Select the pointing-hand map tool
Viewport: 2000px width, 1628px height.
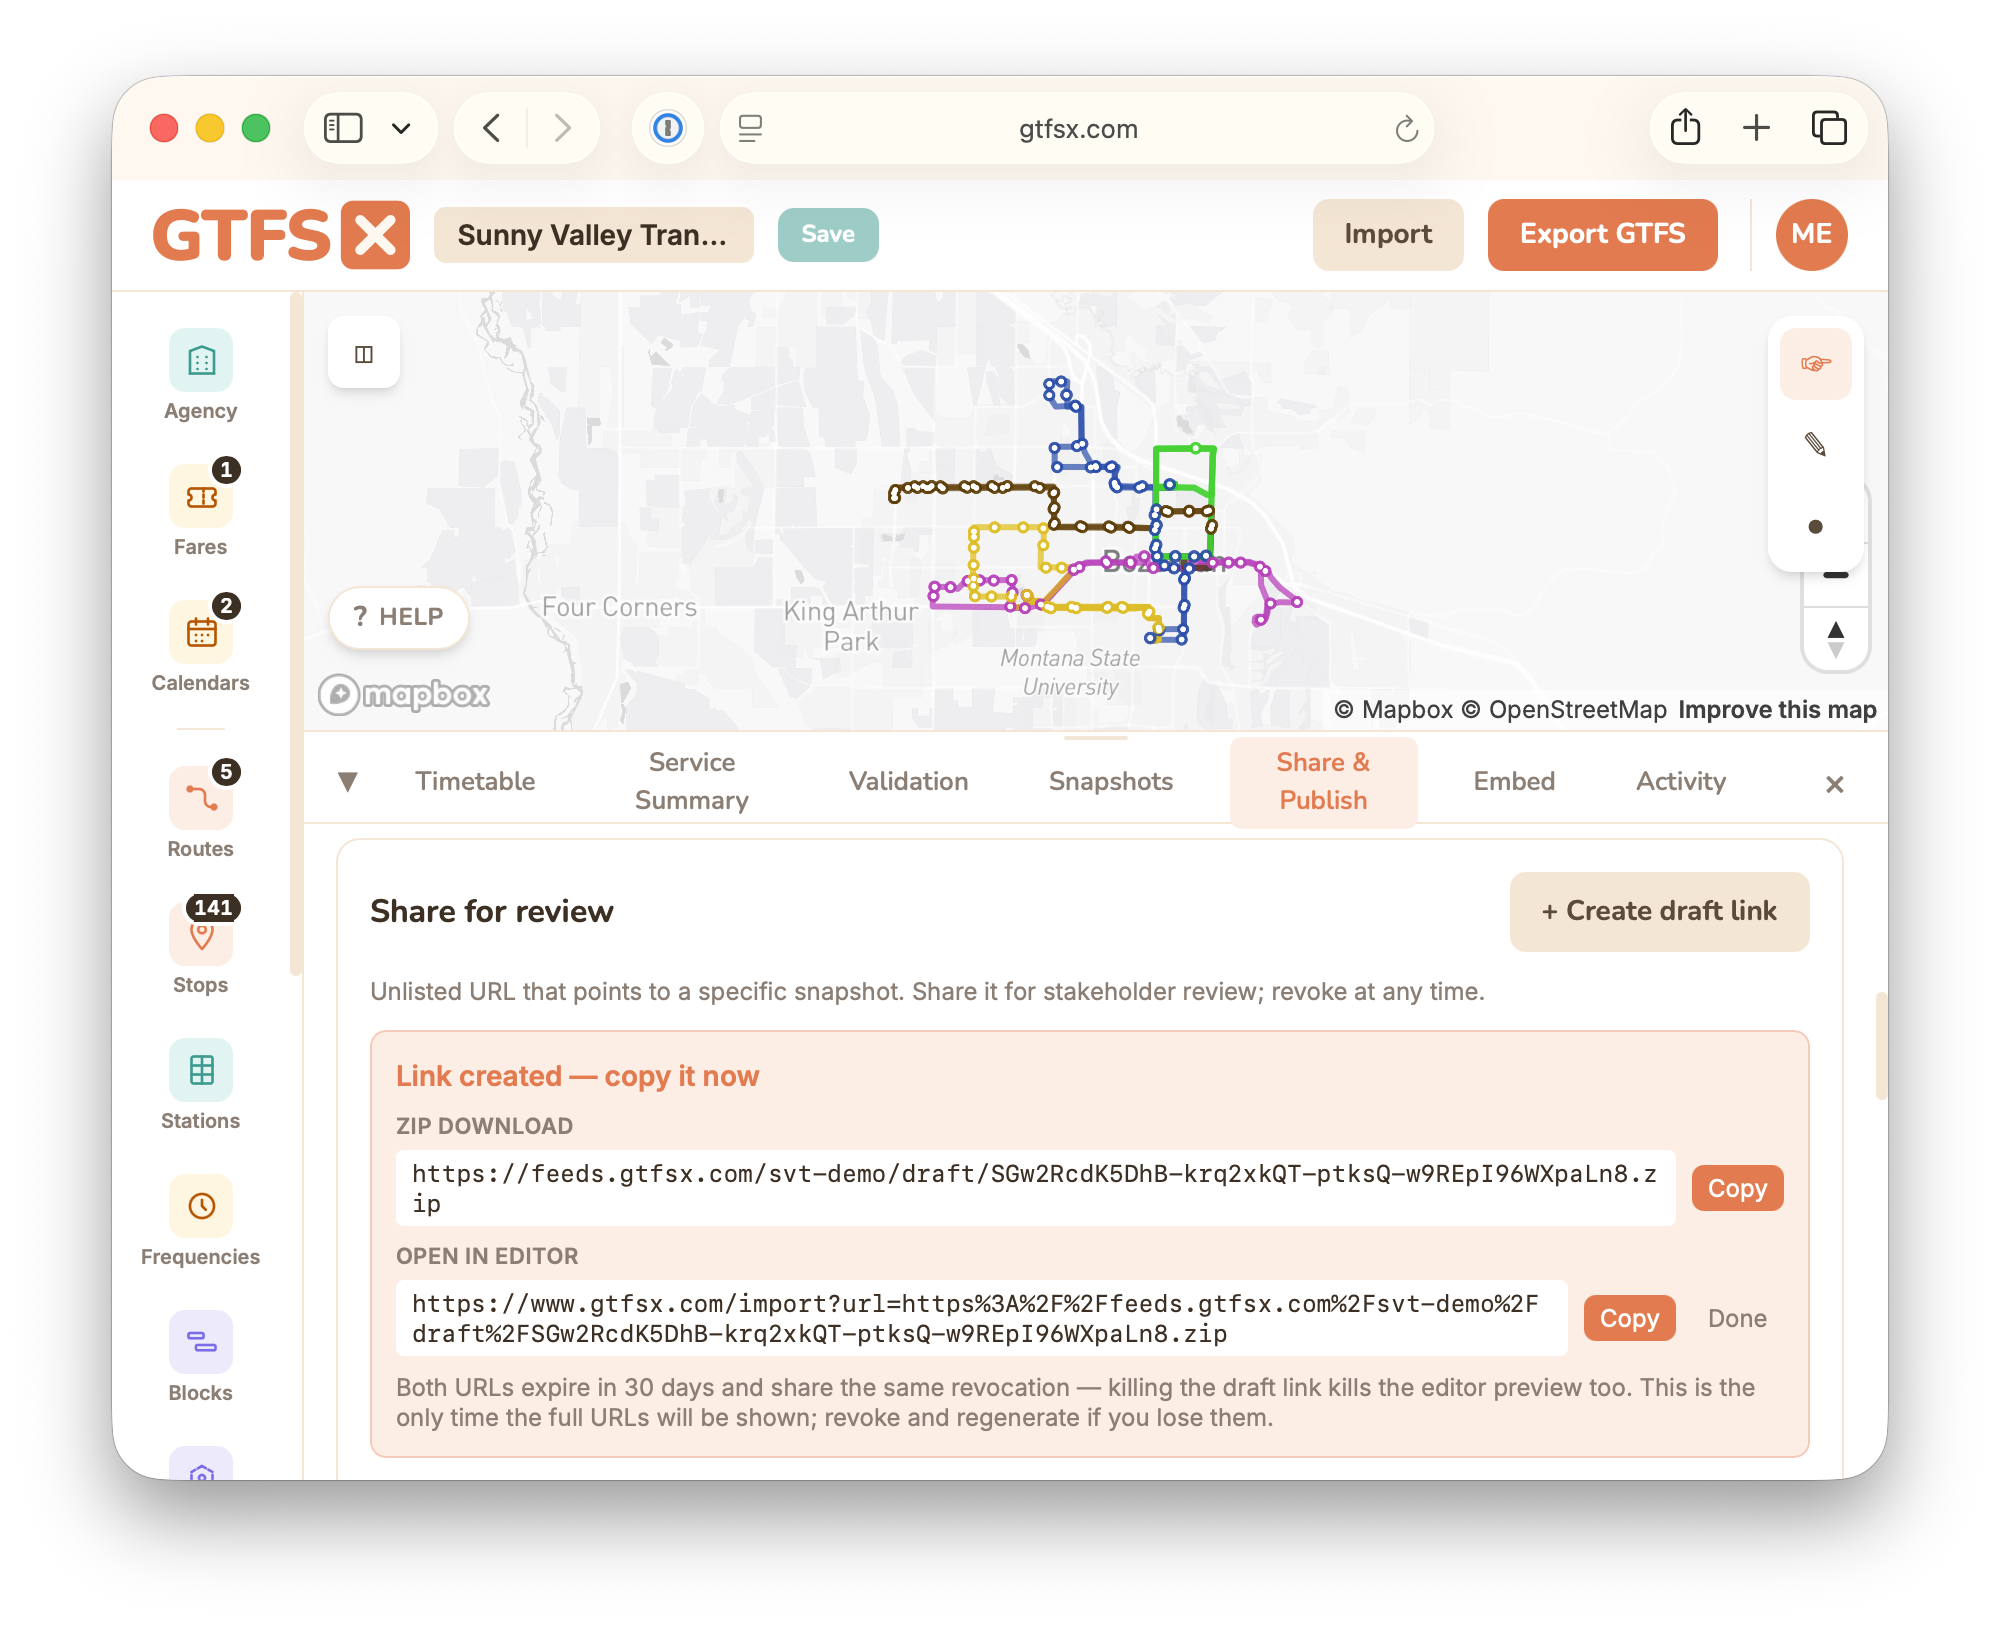1815,364
